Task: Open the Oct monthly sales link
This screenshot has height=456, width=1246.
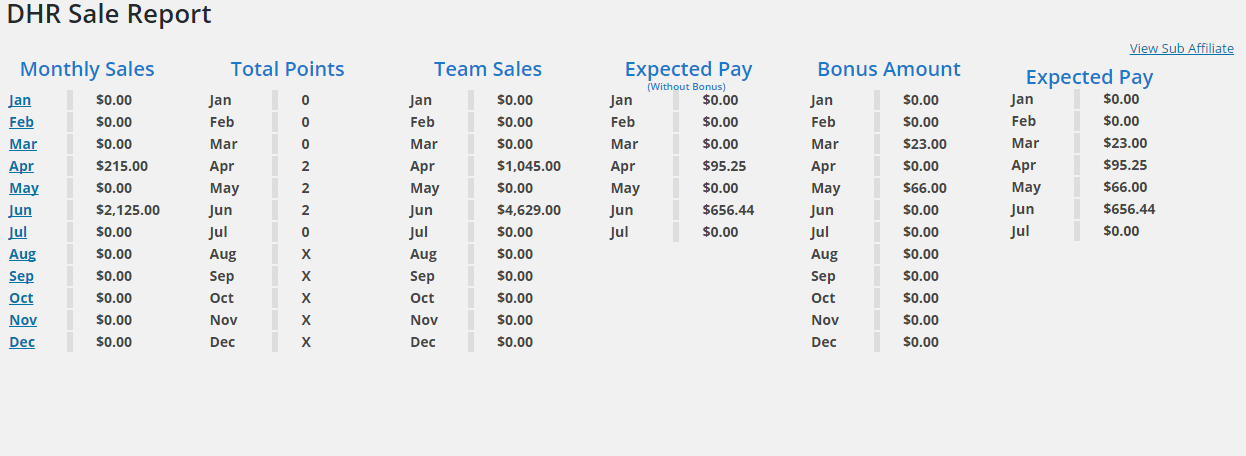Action: click(21, 298)
